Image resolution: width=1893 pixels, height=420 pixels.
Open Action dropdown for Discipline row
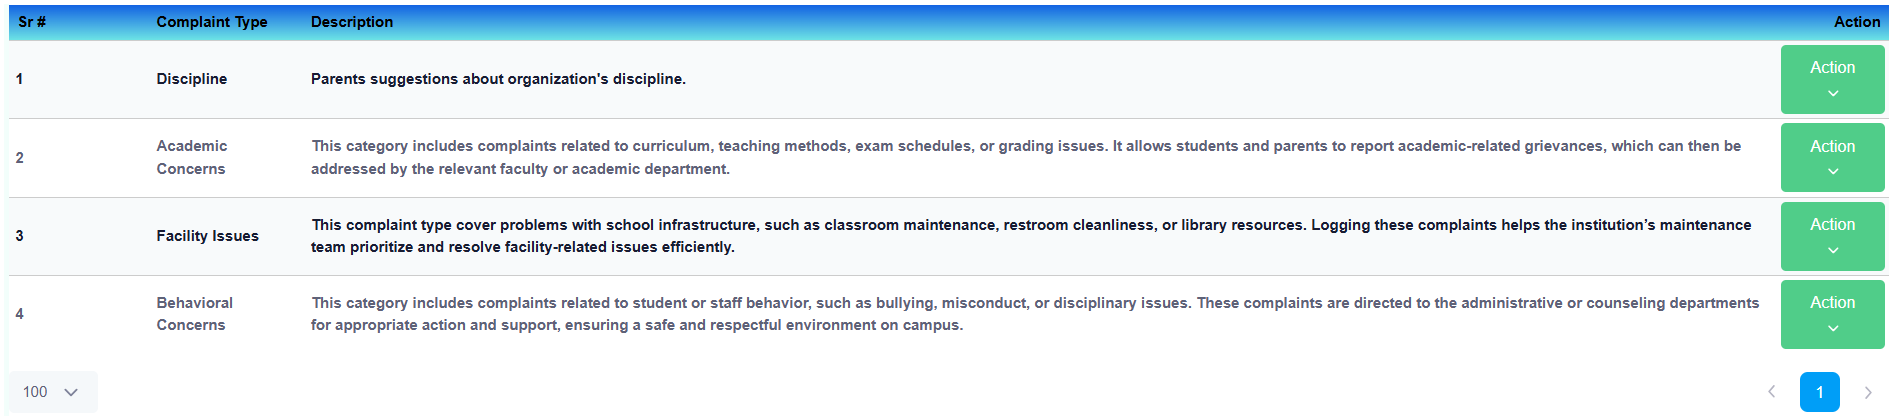pyautogui.click(x=1832, y=79)
